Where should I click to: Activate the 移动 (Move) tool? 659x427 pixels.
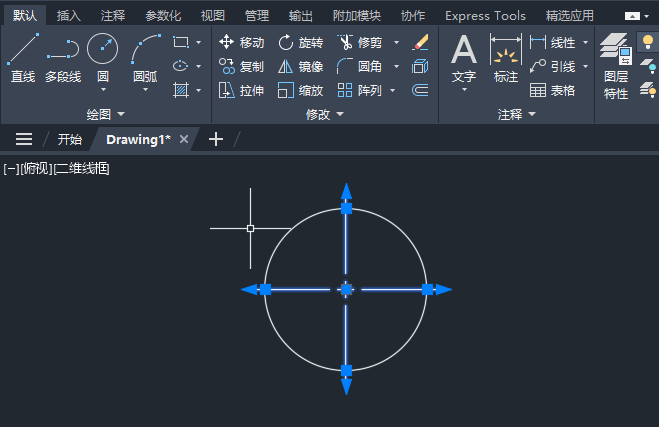click(242, 42)
